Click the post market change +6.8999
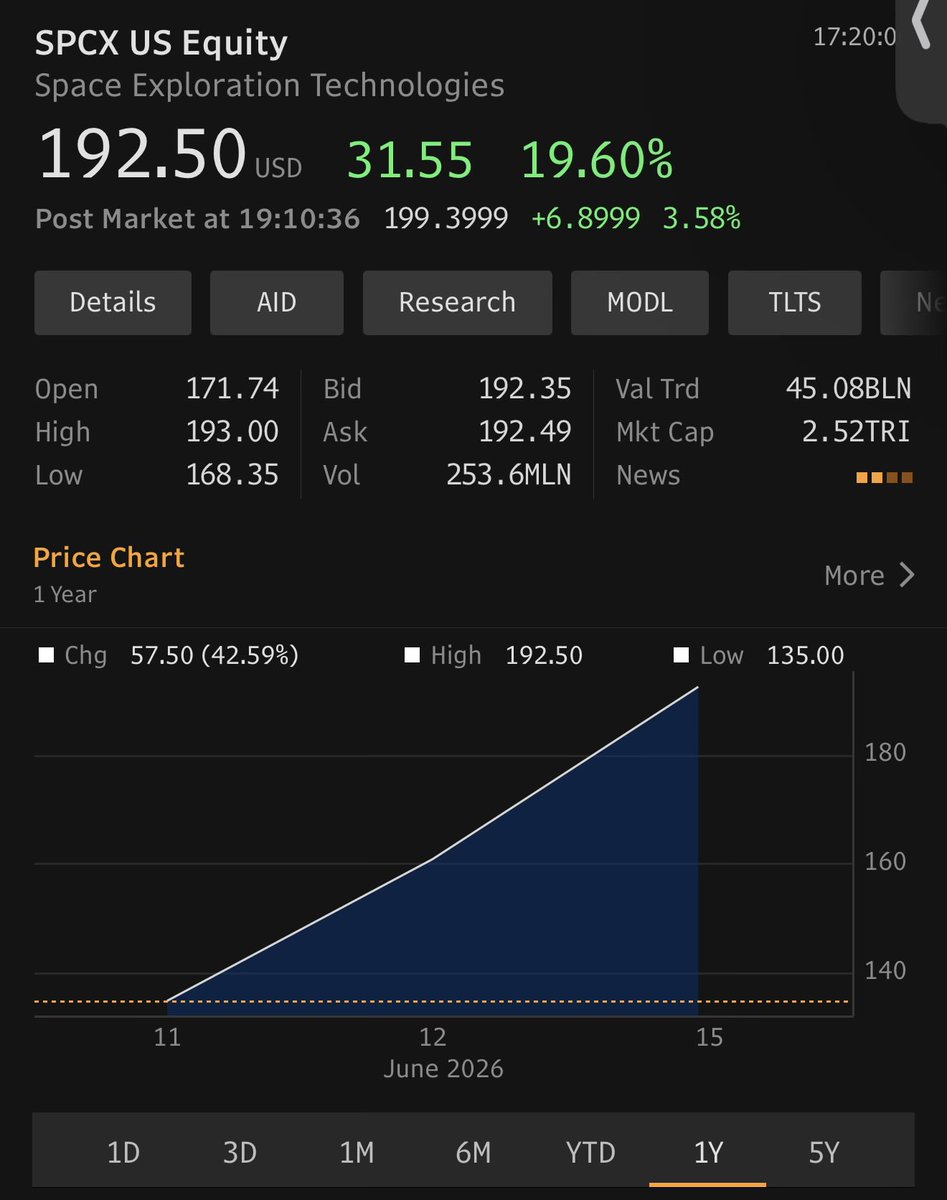The width and height of the screenshot is (947, 1200). [x=585, y=218]
